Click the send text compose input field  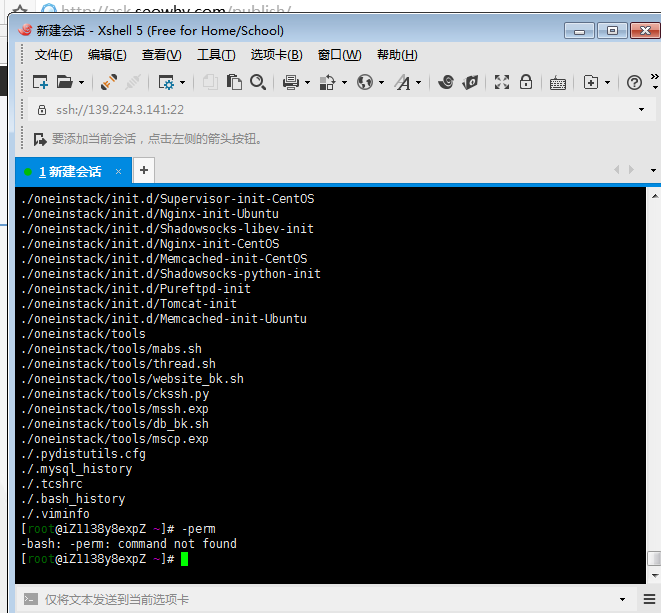(330, 600)
